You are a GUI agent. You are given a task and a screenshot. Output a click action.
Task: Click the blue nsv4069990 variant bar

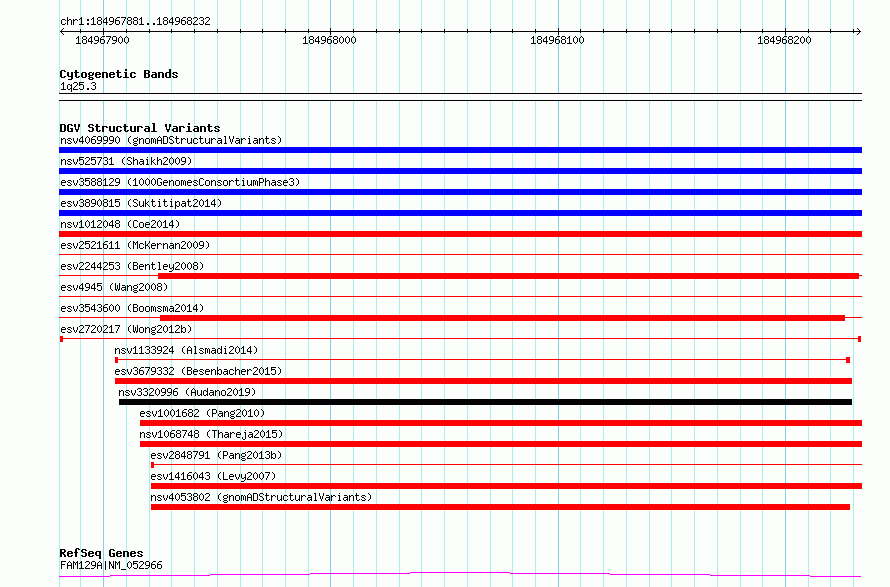[460, 150]
